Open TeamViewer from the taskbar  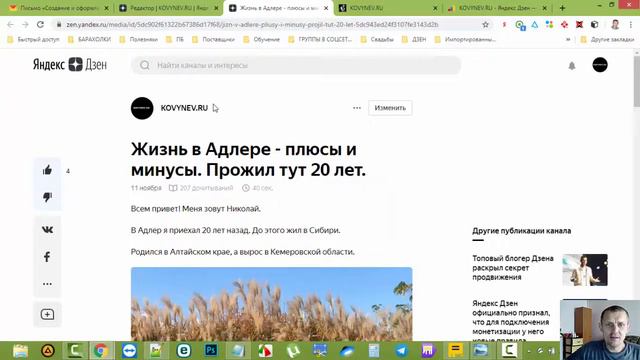(x=129, y=351)
